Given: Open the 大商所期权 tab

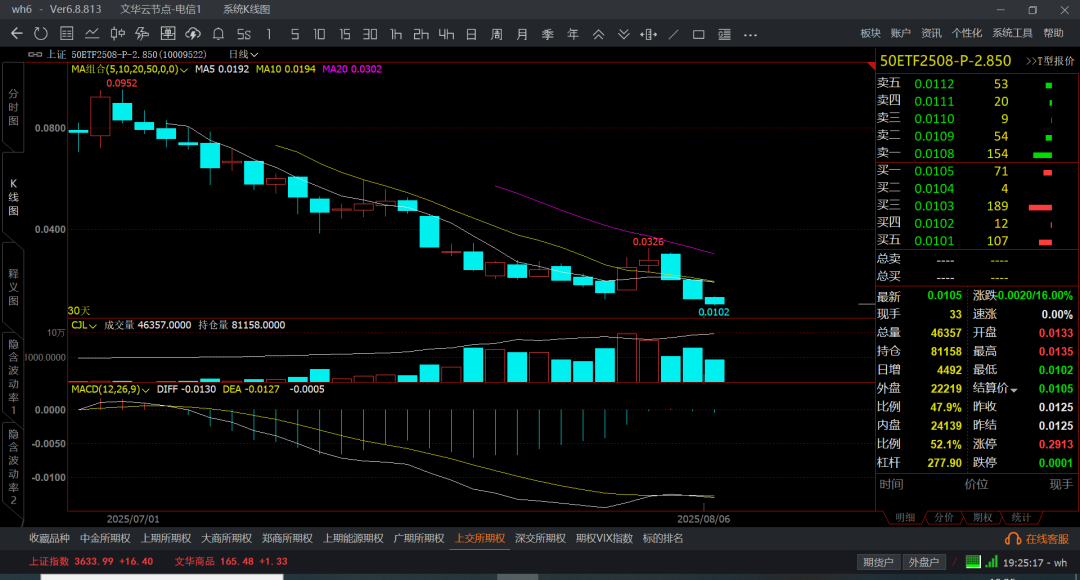Looking at the screenshot, I should (227, 539).
